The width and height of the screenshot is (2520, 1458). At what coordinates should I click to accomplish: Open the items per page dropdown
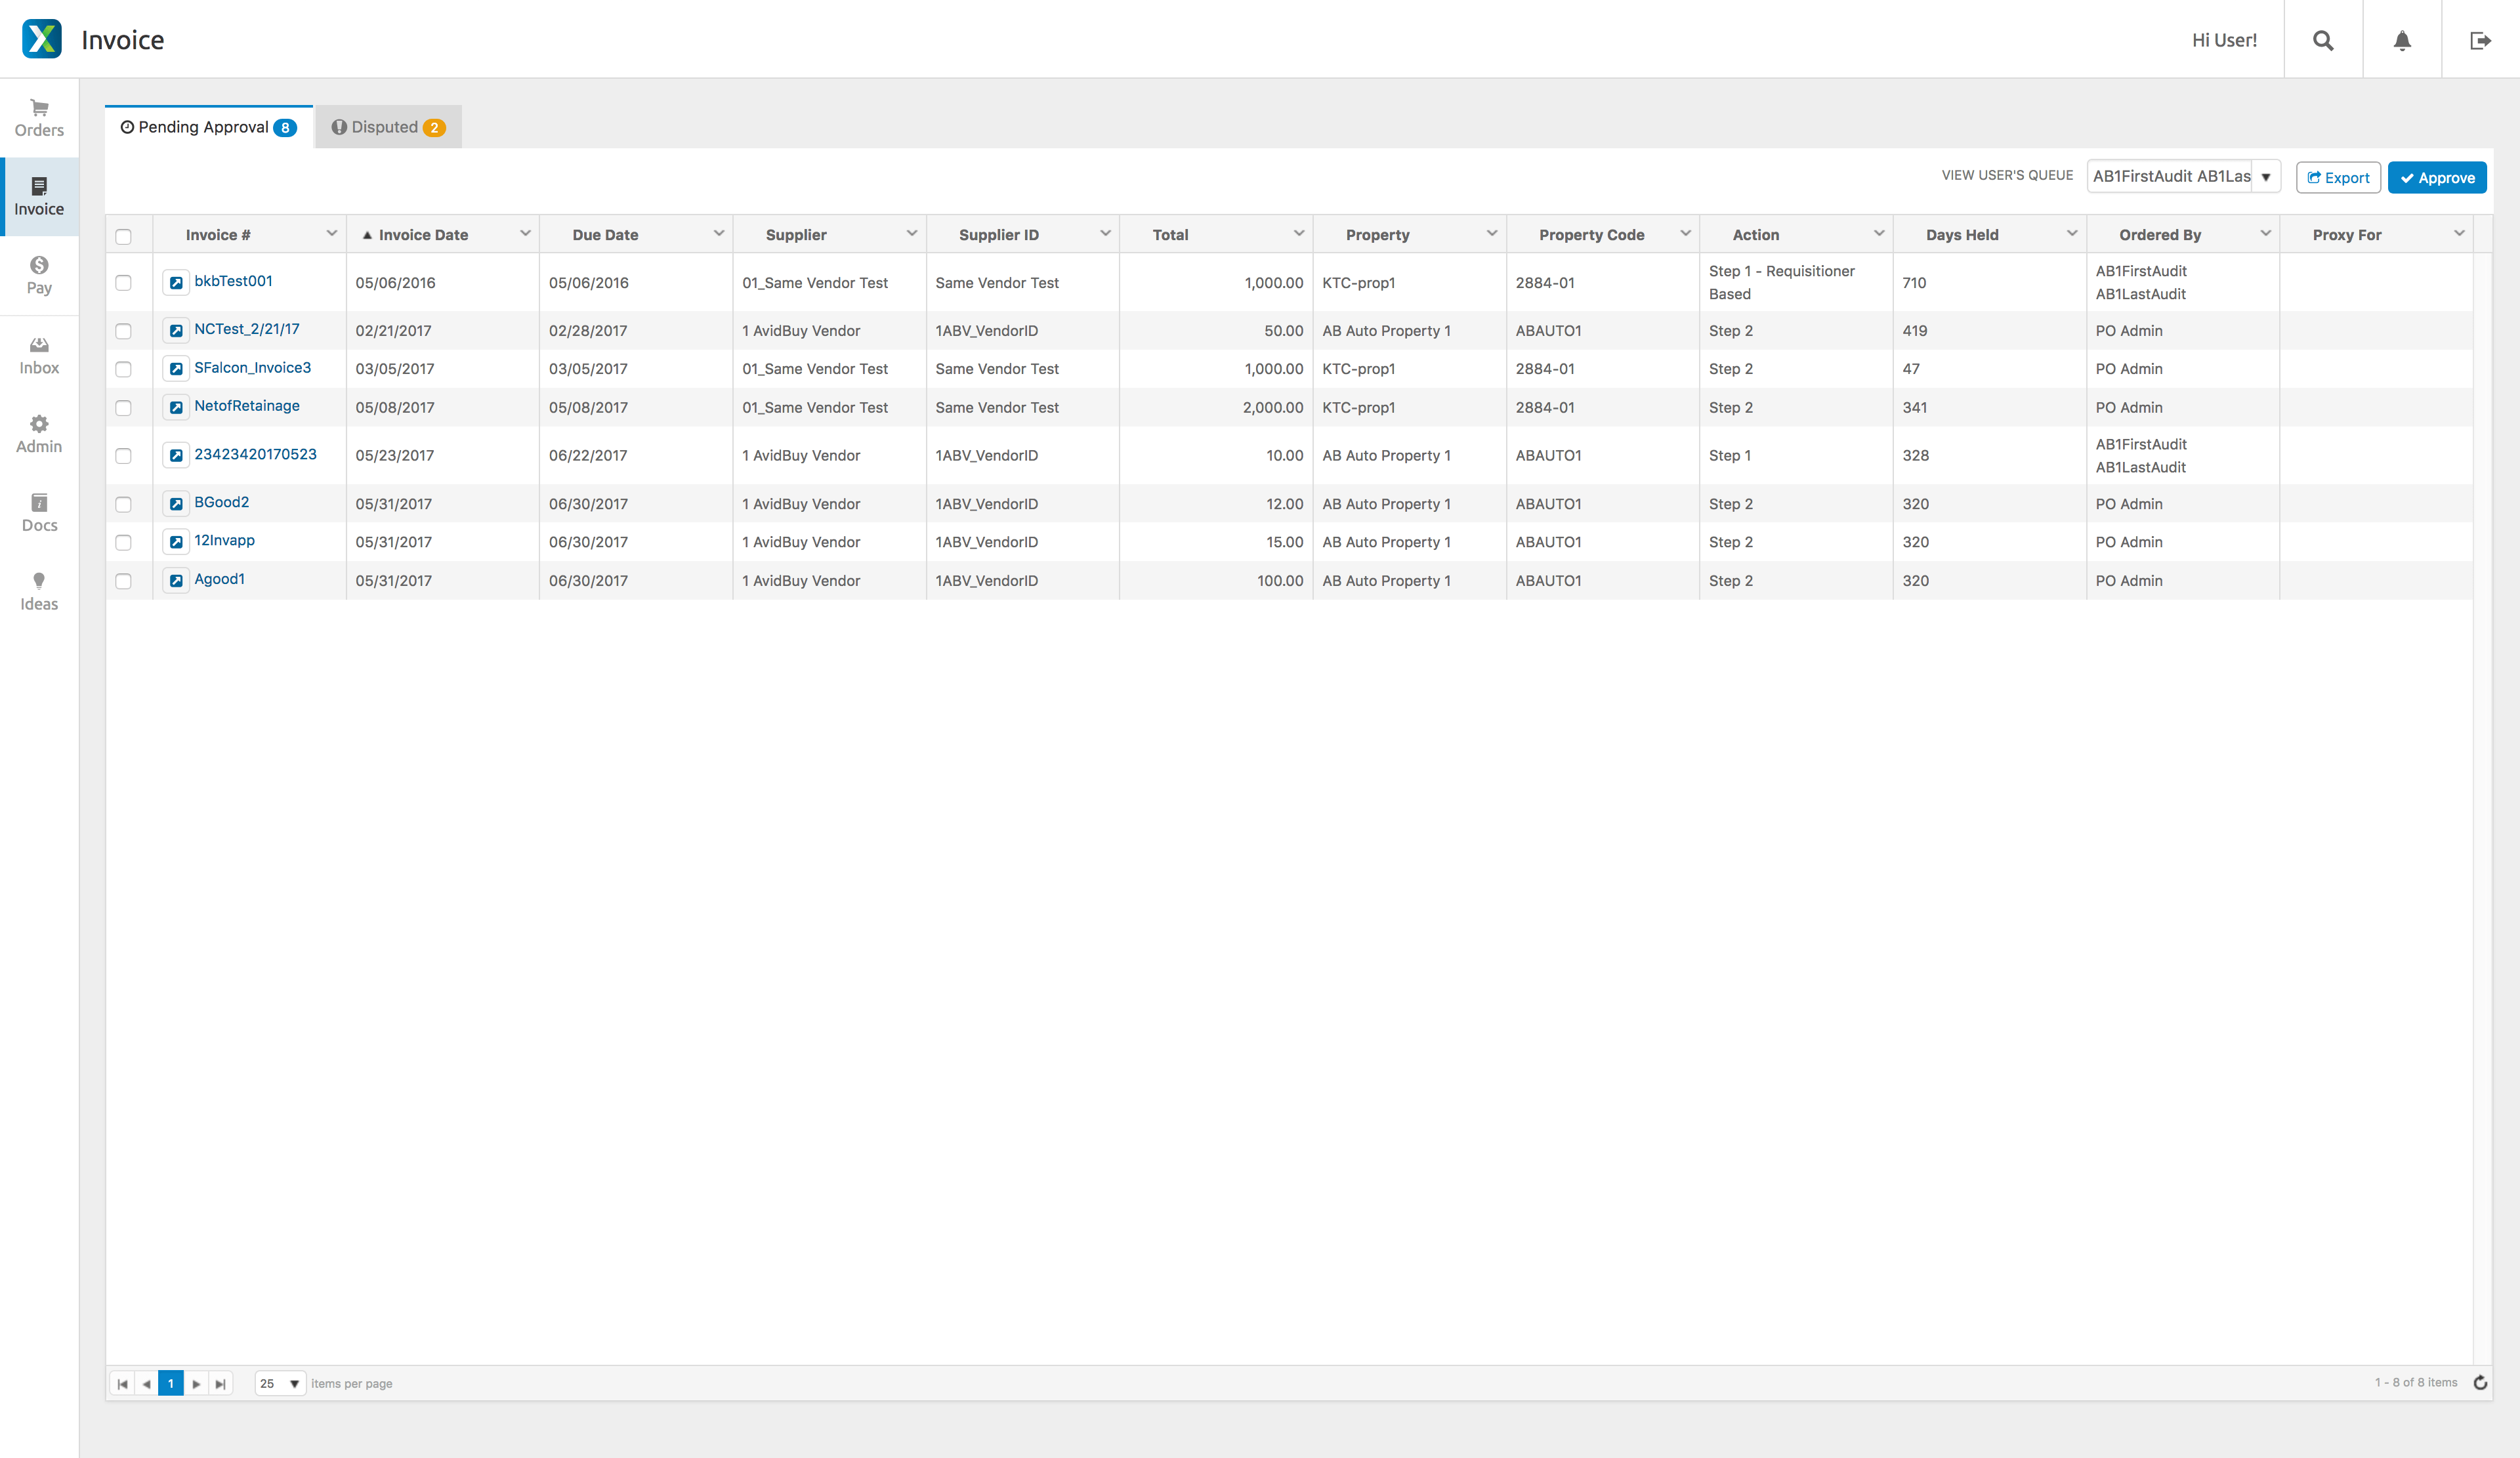pos(294,1384)
